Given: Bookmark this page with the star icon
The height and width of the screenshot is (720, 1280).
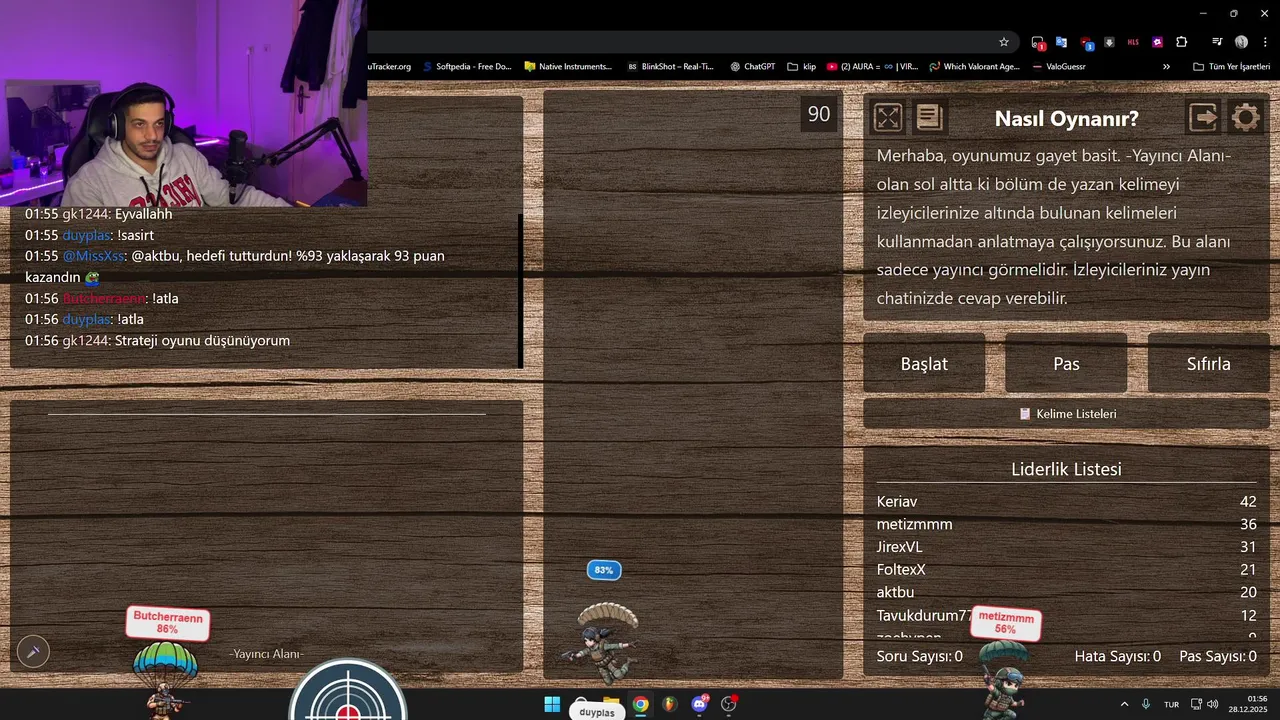Looking at the screenshot, I should (x=1004, y=42).
